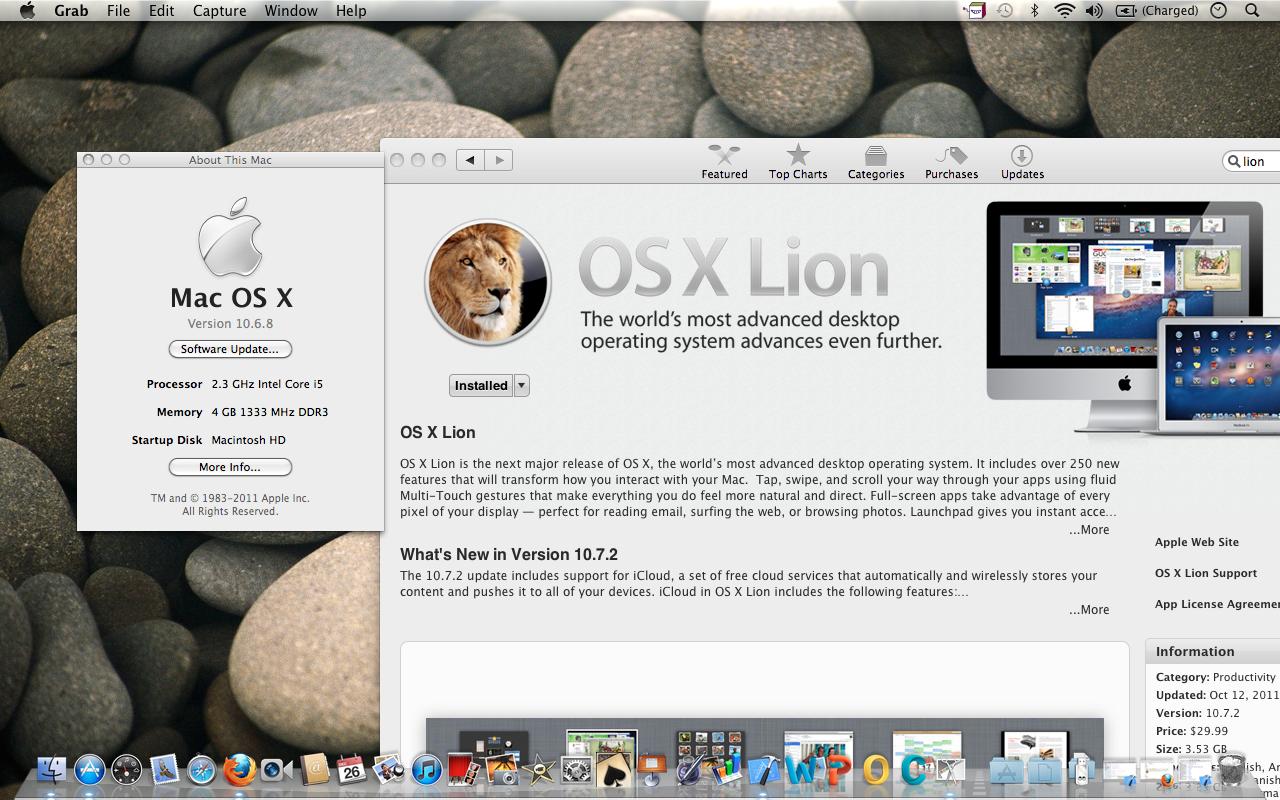The height and width of the screenshot is (800, 1280).
Task: Open FaceTime from the Dock
Action: click(x=276, y=770)
